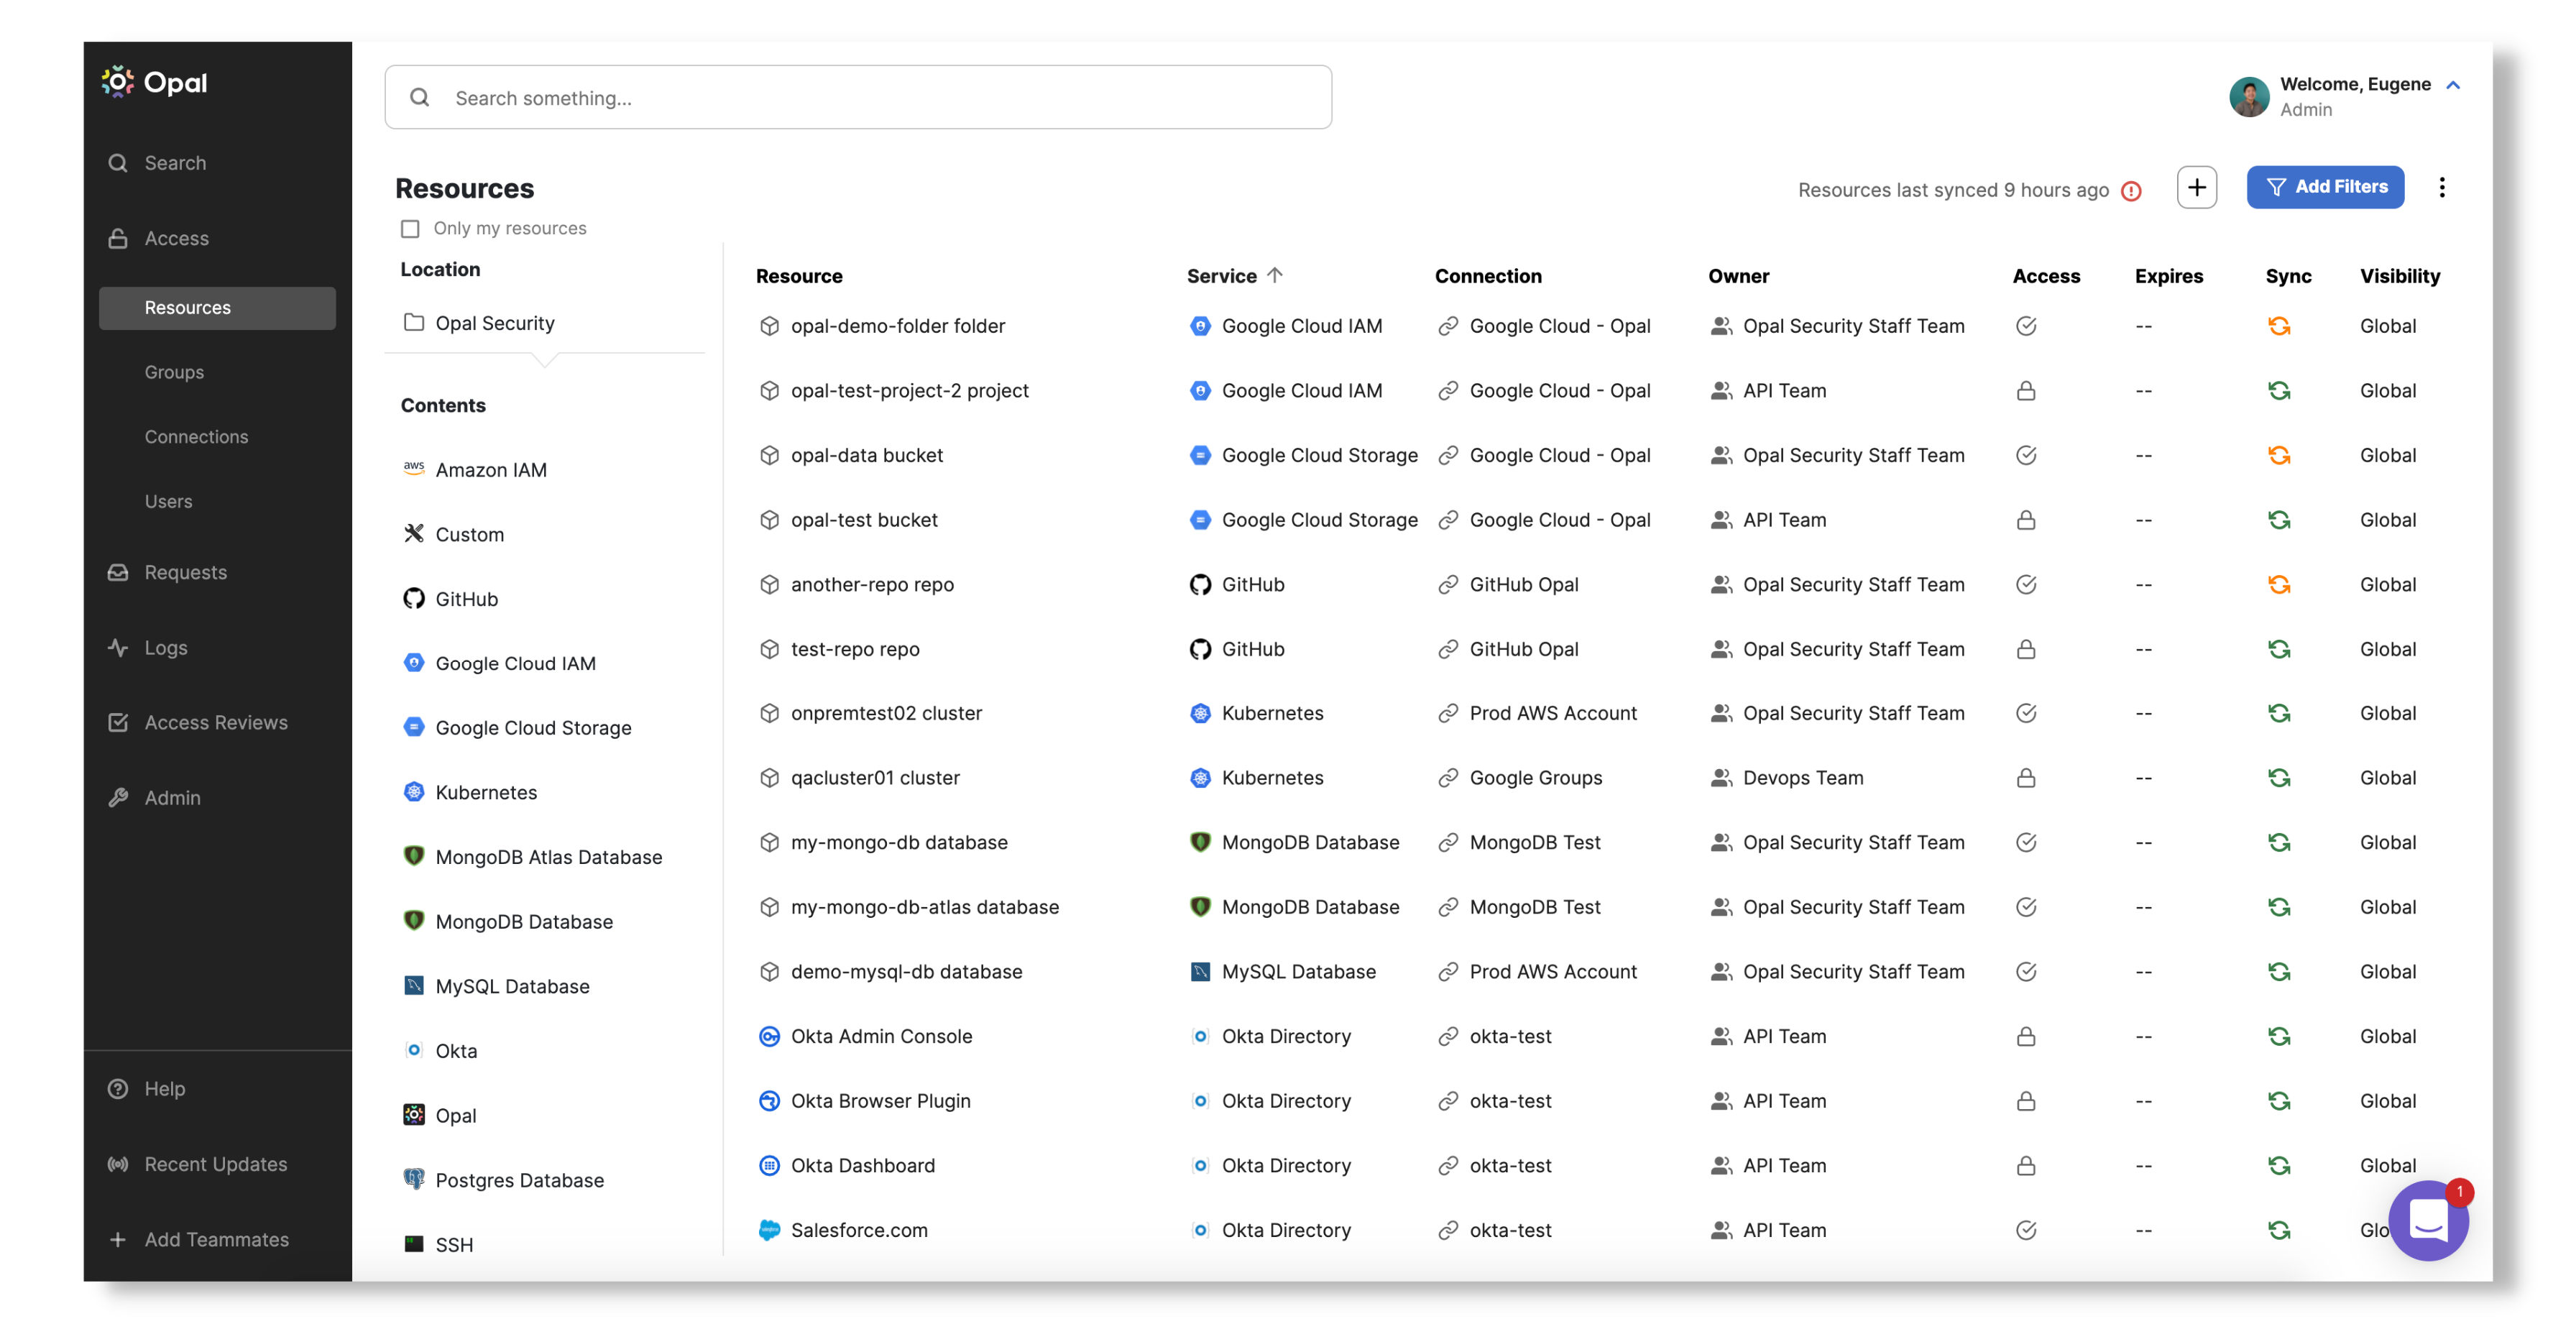Select Kubernetes in the Contents list

486,792
